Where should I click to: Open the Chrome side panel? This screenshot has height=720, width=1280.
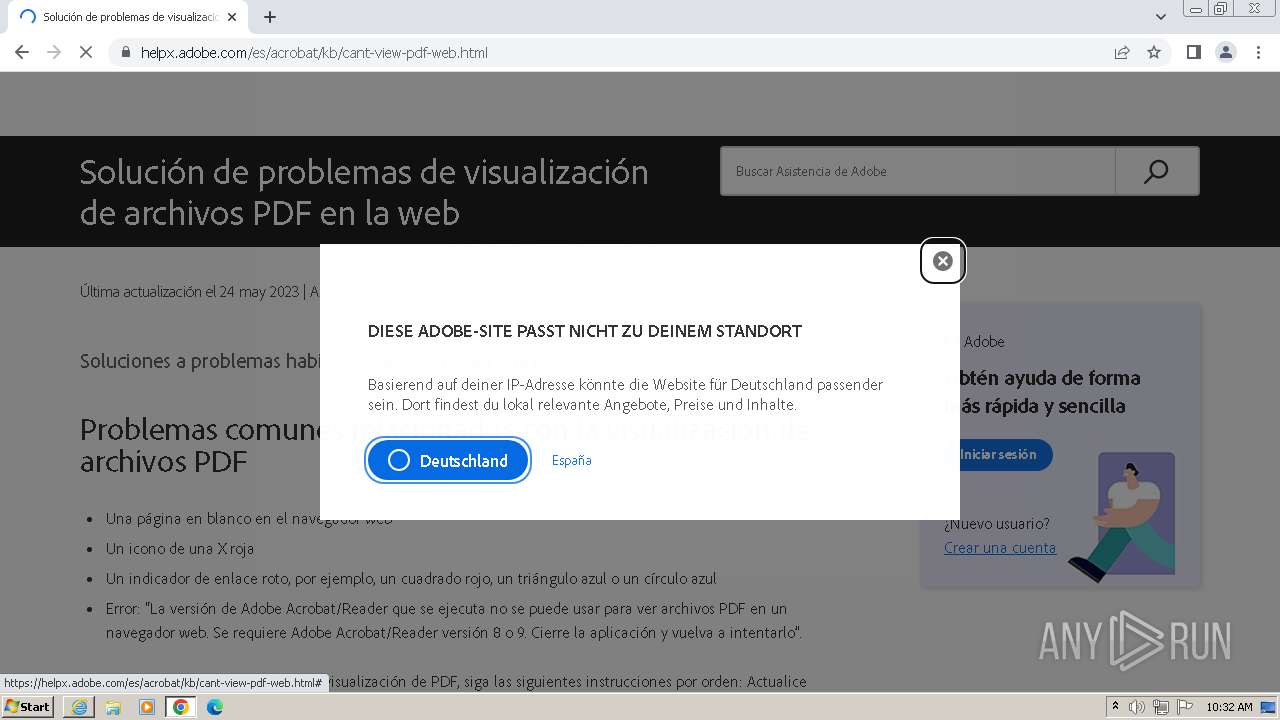1193,52
